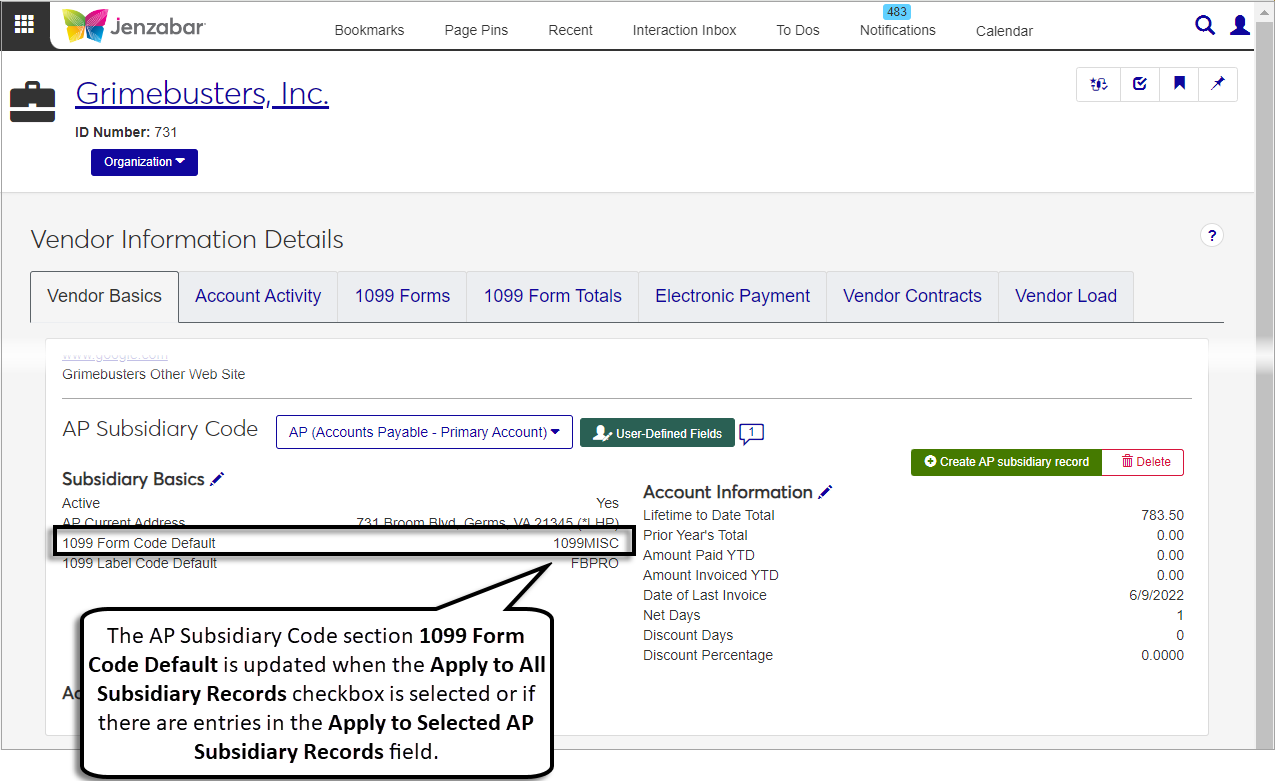Edit Subsidiary Basics with pencil icon

tap(217, 480)
